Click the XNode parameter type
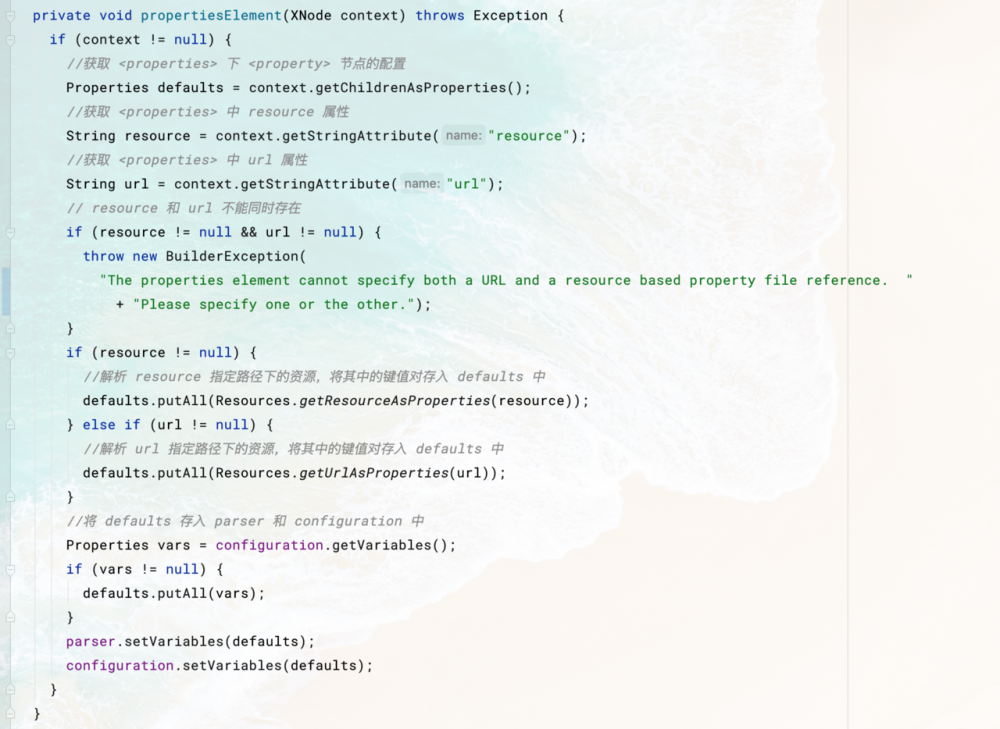Viewport: 1000px width, 729px height. click(311, 15)
